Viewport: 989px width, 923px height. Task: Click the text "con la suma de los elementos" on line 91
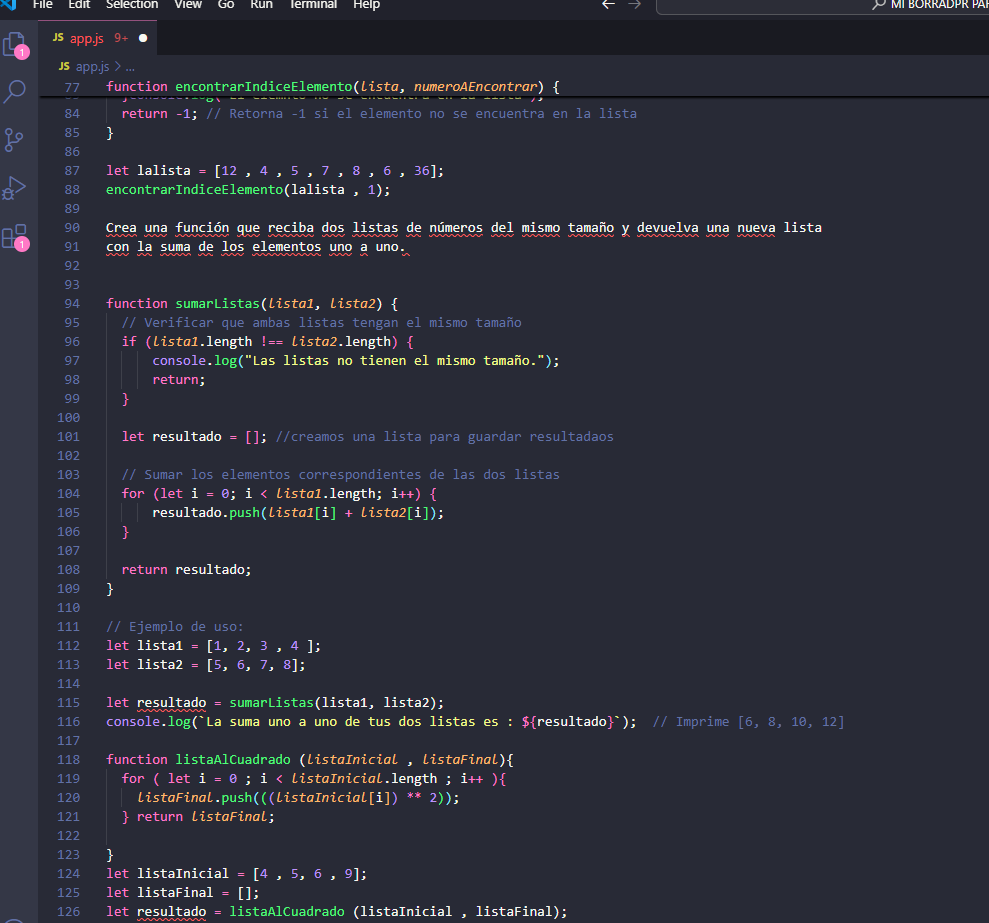coord(213,247)
